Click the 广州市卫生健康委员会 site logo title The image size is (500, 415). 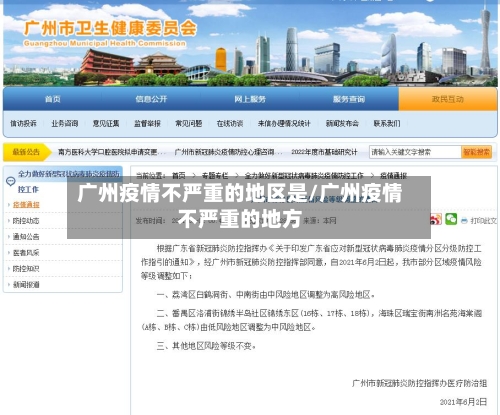pos(110,28)
